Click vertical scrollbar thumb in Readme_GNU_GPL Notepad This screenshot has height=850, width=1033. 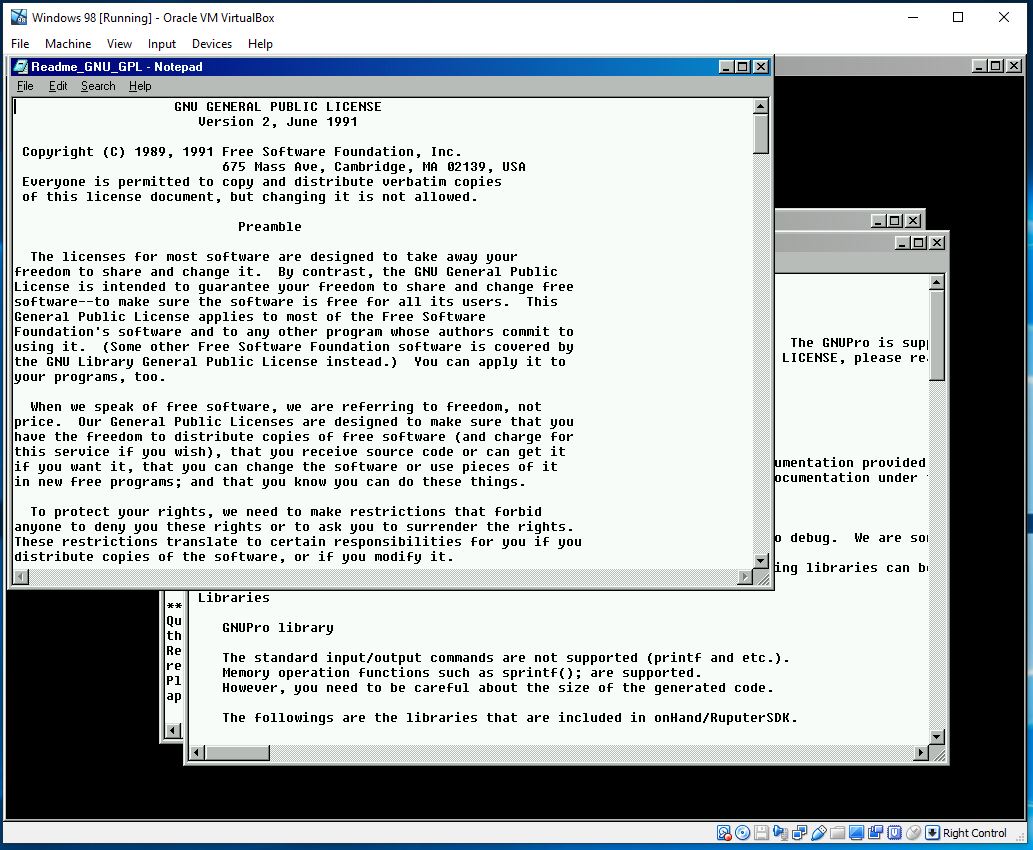(761, 134)
